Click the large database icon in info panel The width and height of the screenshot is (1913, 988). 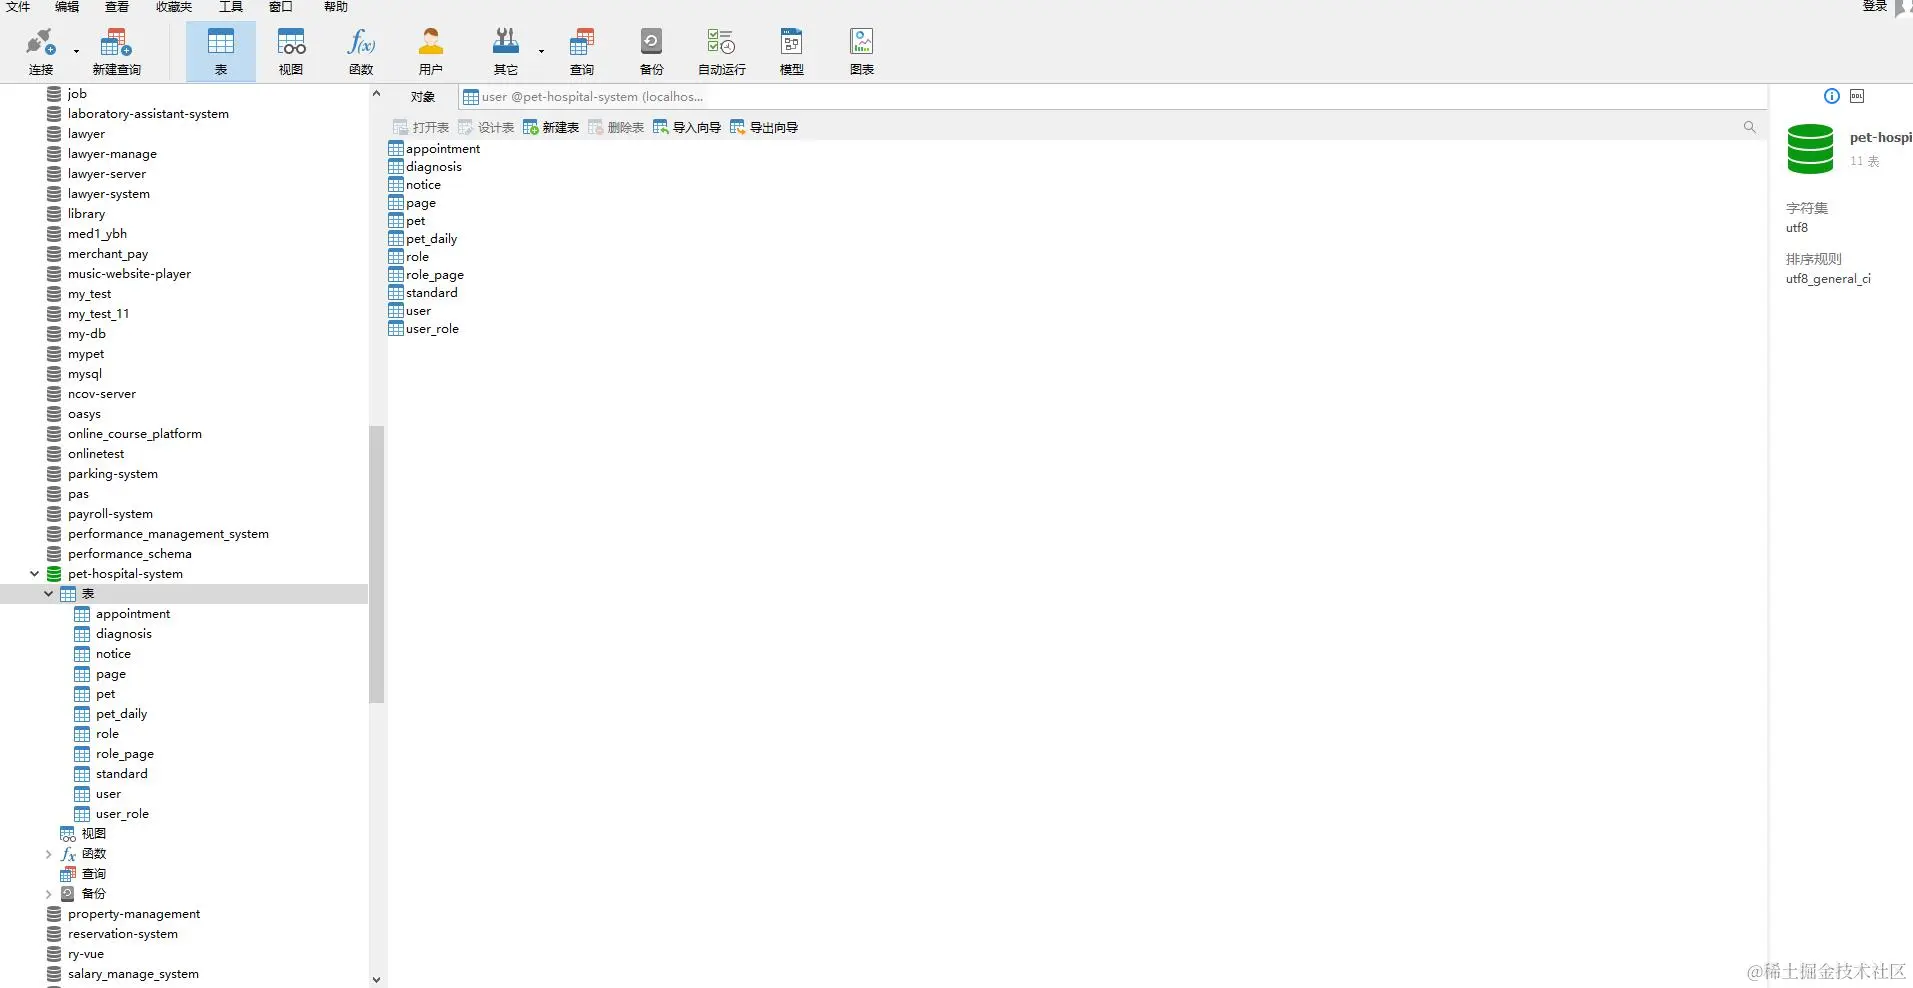coord(1810,149)
